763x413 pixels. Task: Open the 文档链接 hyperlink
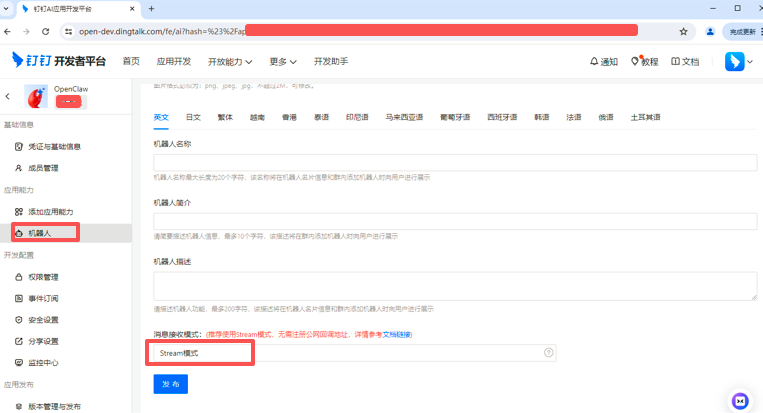coord(397,335)
